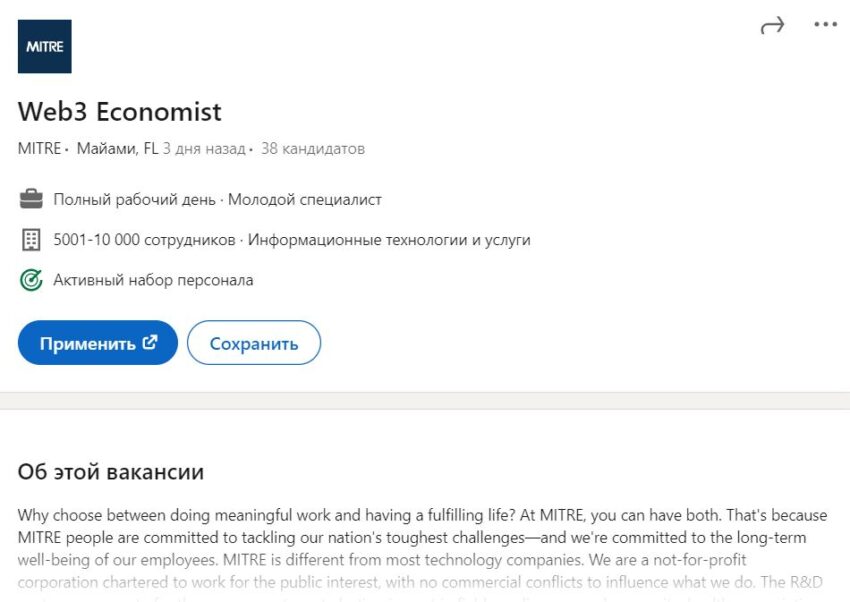This screenshot has width=850, height=602.
Task: Click the 38 кандидатов applicant count
Action: pos(313,149)
